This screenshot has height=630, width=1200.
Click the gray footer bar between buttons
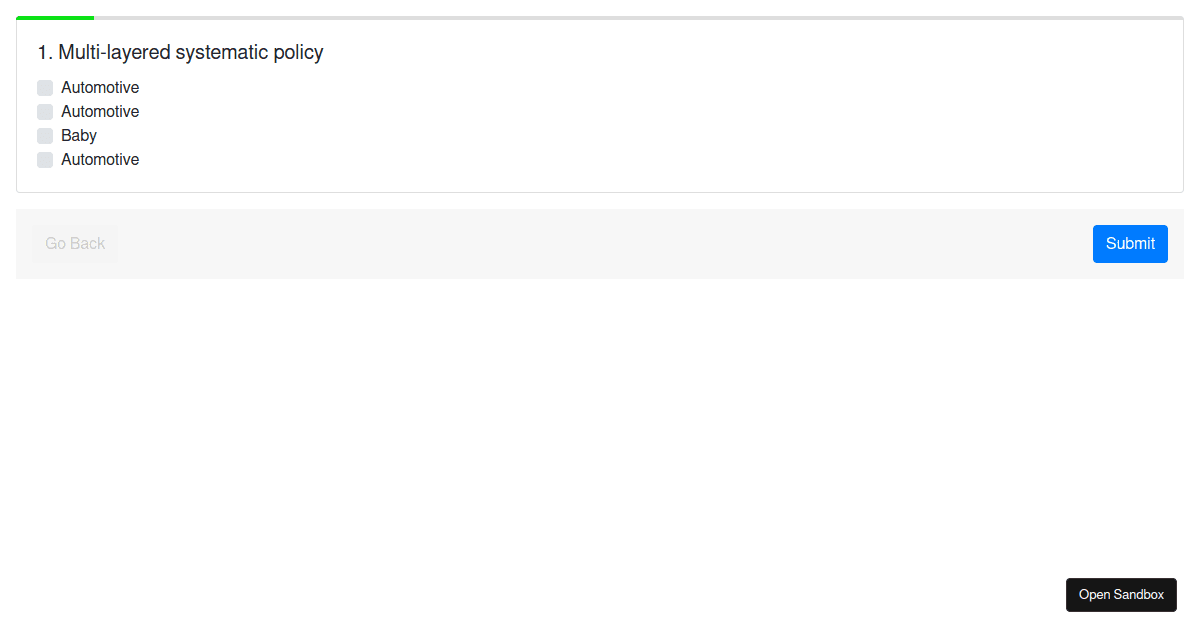coord(600,244)
